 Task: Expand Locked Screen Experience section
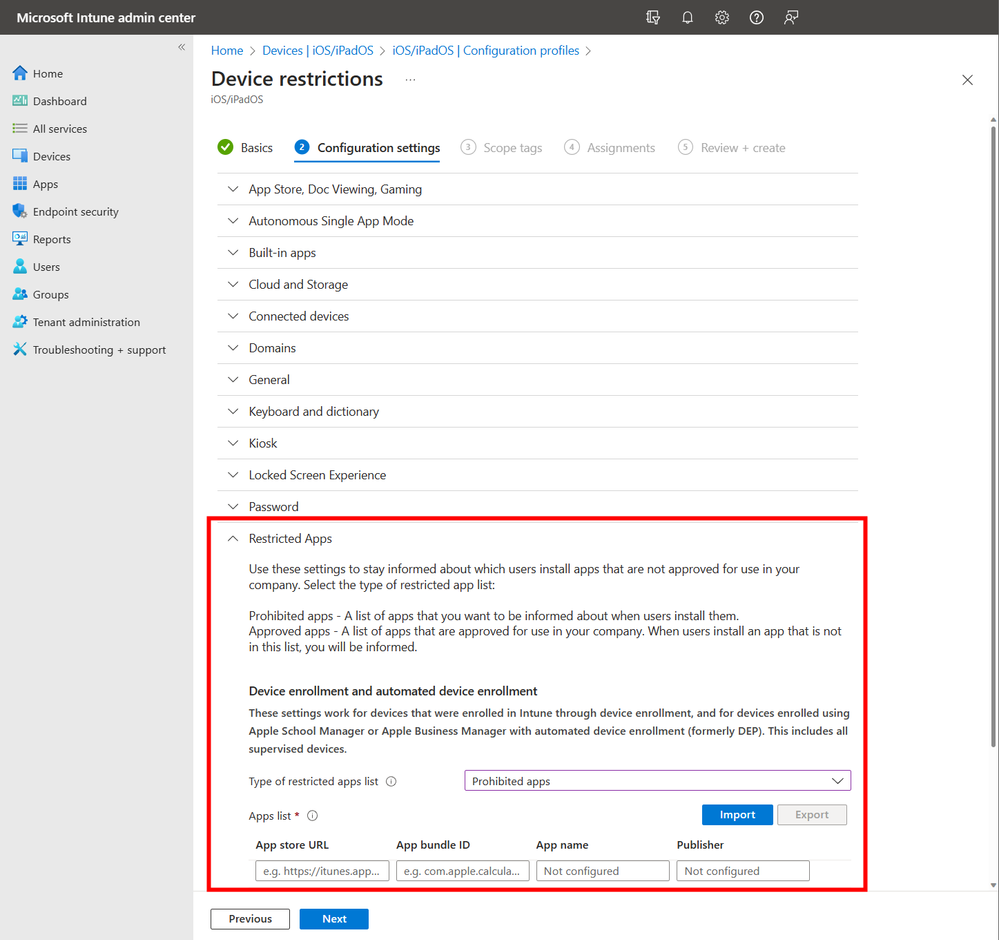coord(538,475)
